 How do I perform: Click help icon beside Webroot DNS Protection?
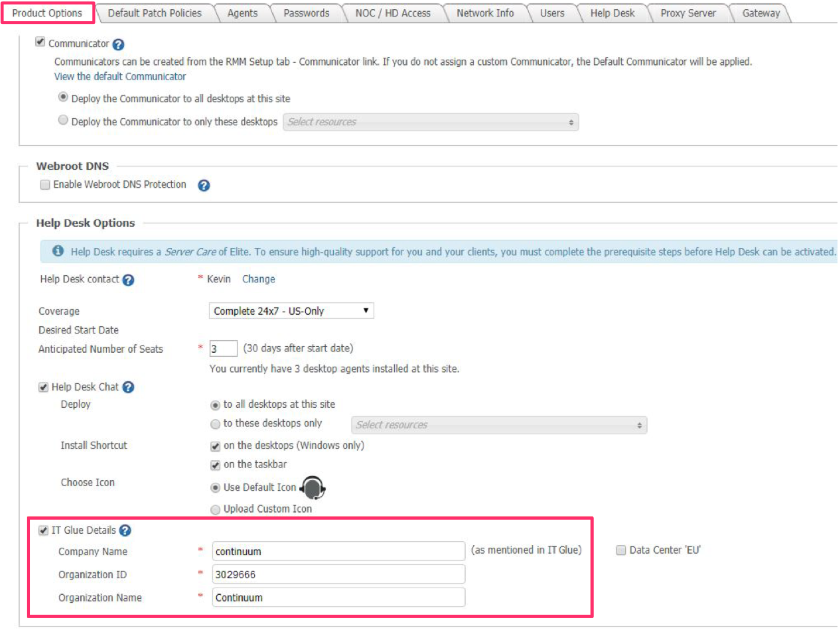coord(204,185)
